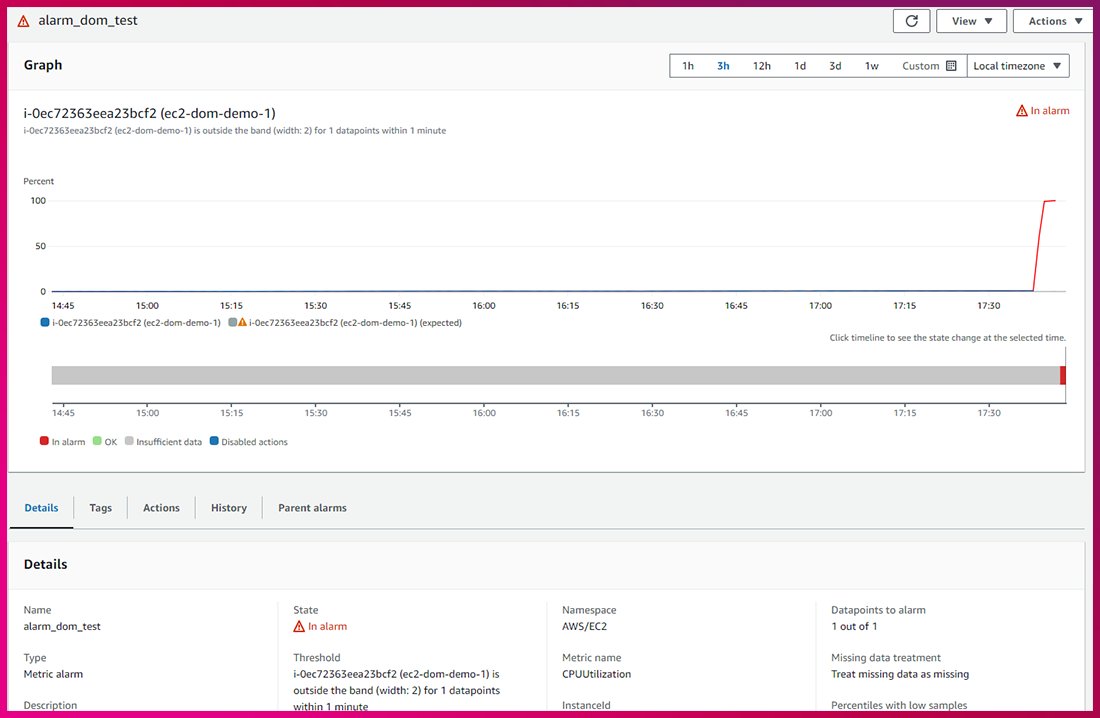Select the 1h time range
This screenshot has height=718, width=1100.
[x=688, y=66]
